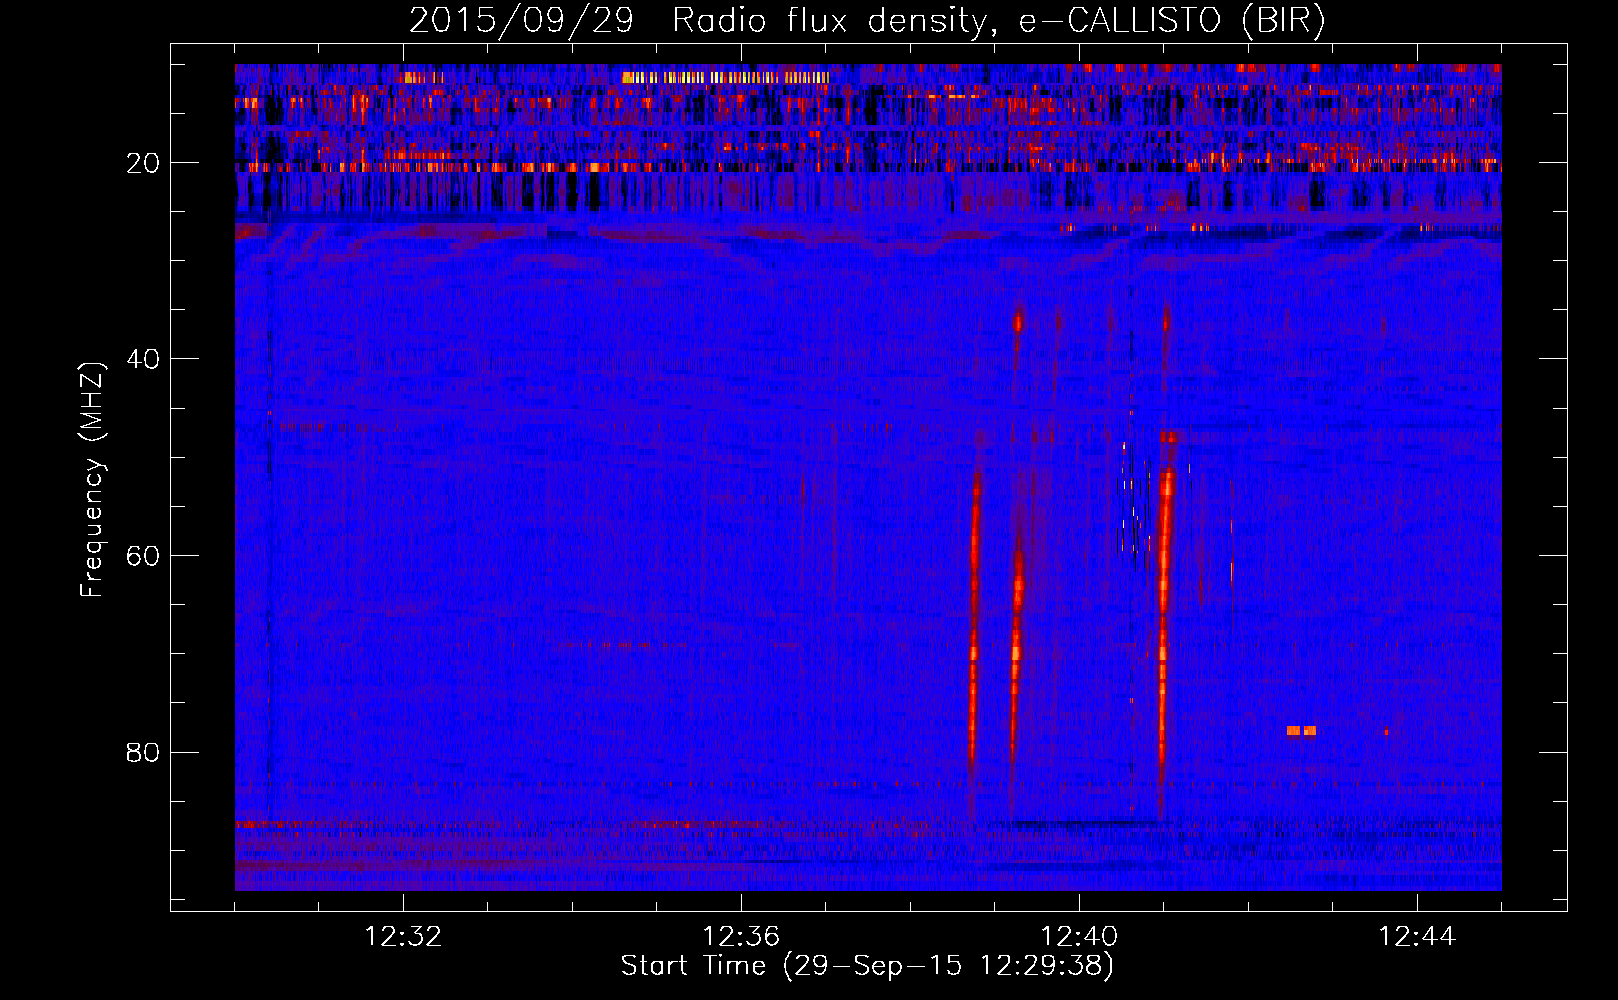Click the 60 MHz tick label
Image resolution: width=1618 pixels, height=1000 pixels.
(x=144, y=556)
